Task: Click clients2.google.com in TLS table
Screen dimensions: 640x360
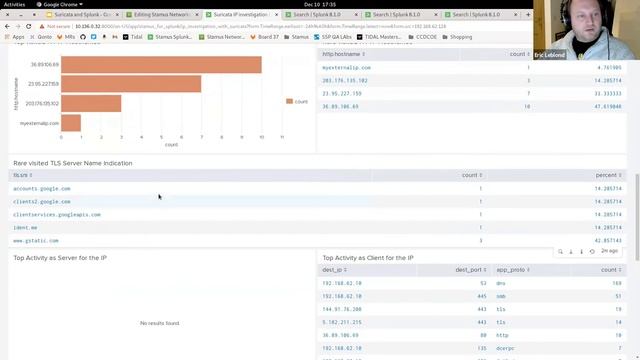Action: (x=42, y=202)
